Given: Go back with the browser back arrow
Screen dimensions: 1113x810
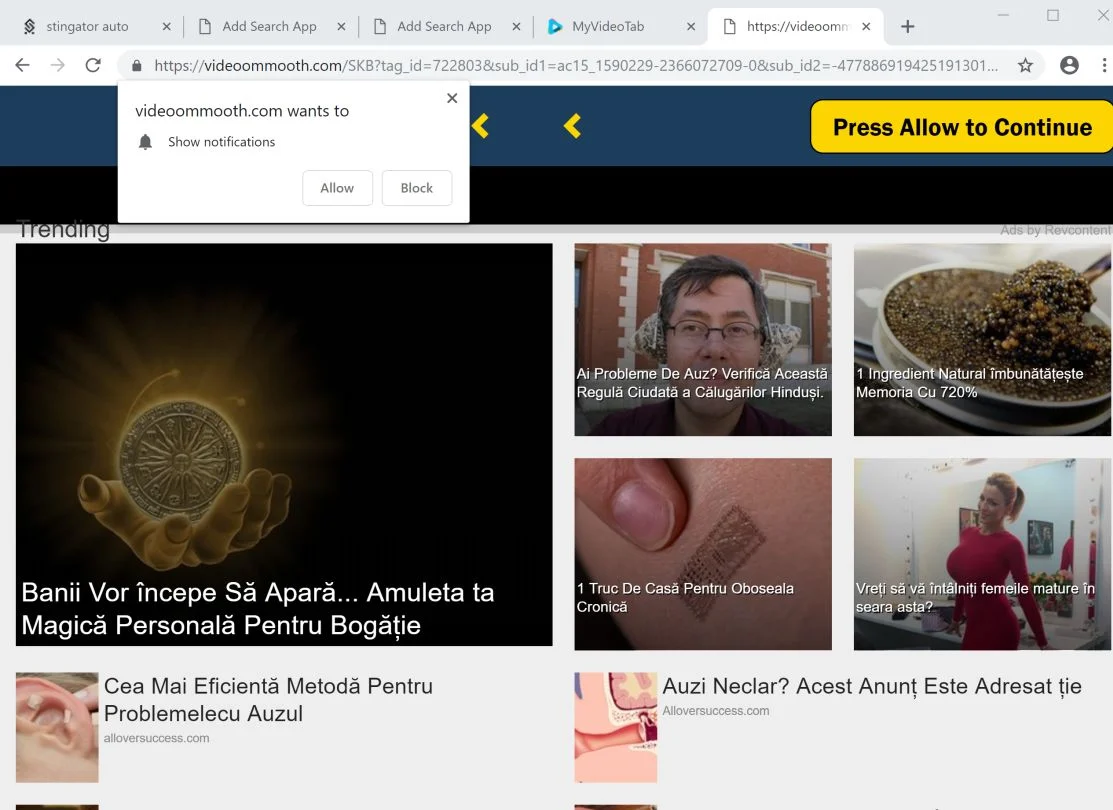Looking at the screenshot, I should (x=23, y=65).
